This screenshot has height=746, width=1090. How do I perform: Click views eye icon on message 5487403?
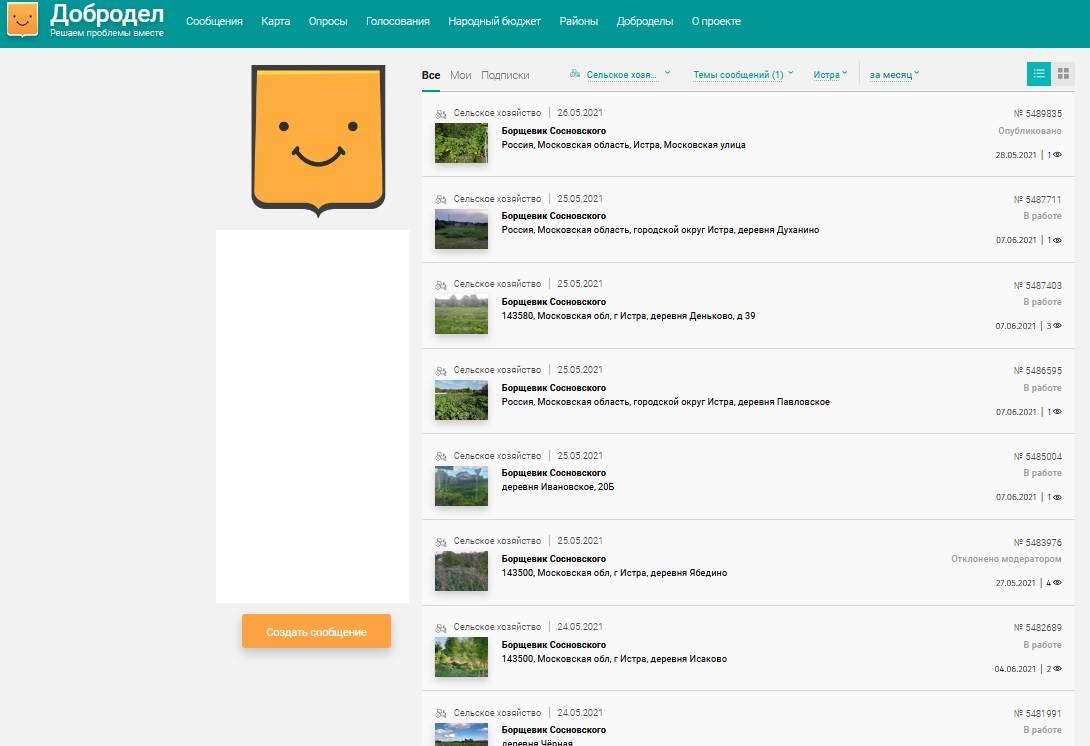[x=1057, y=326]
